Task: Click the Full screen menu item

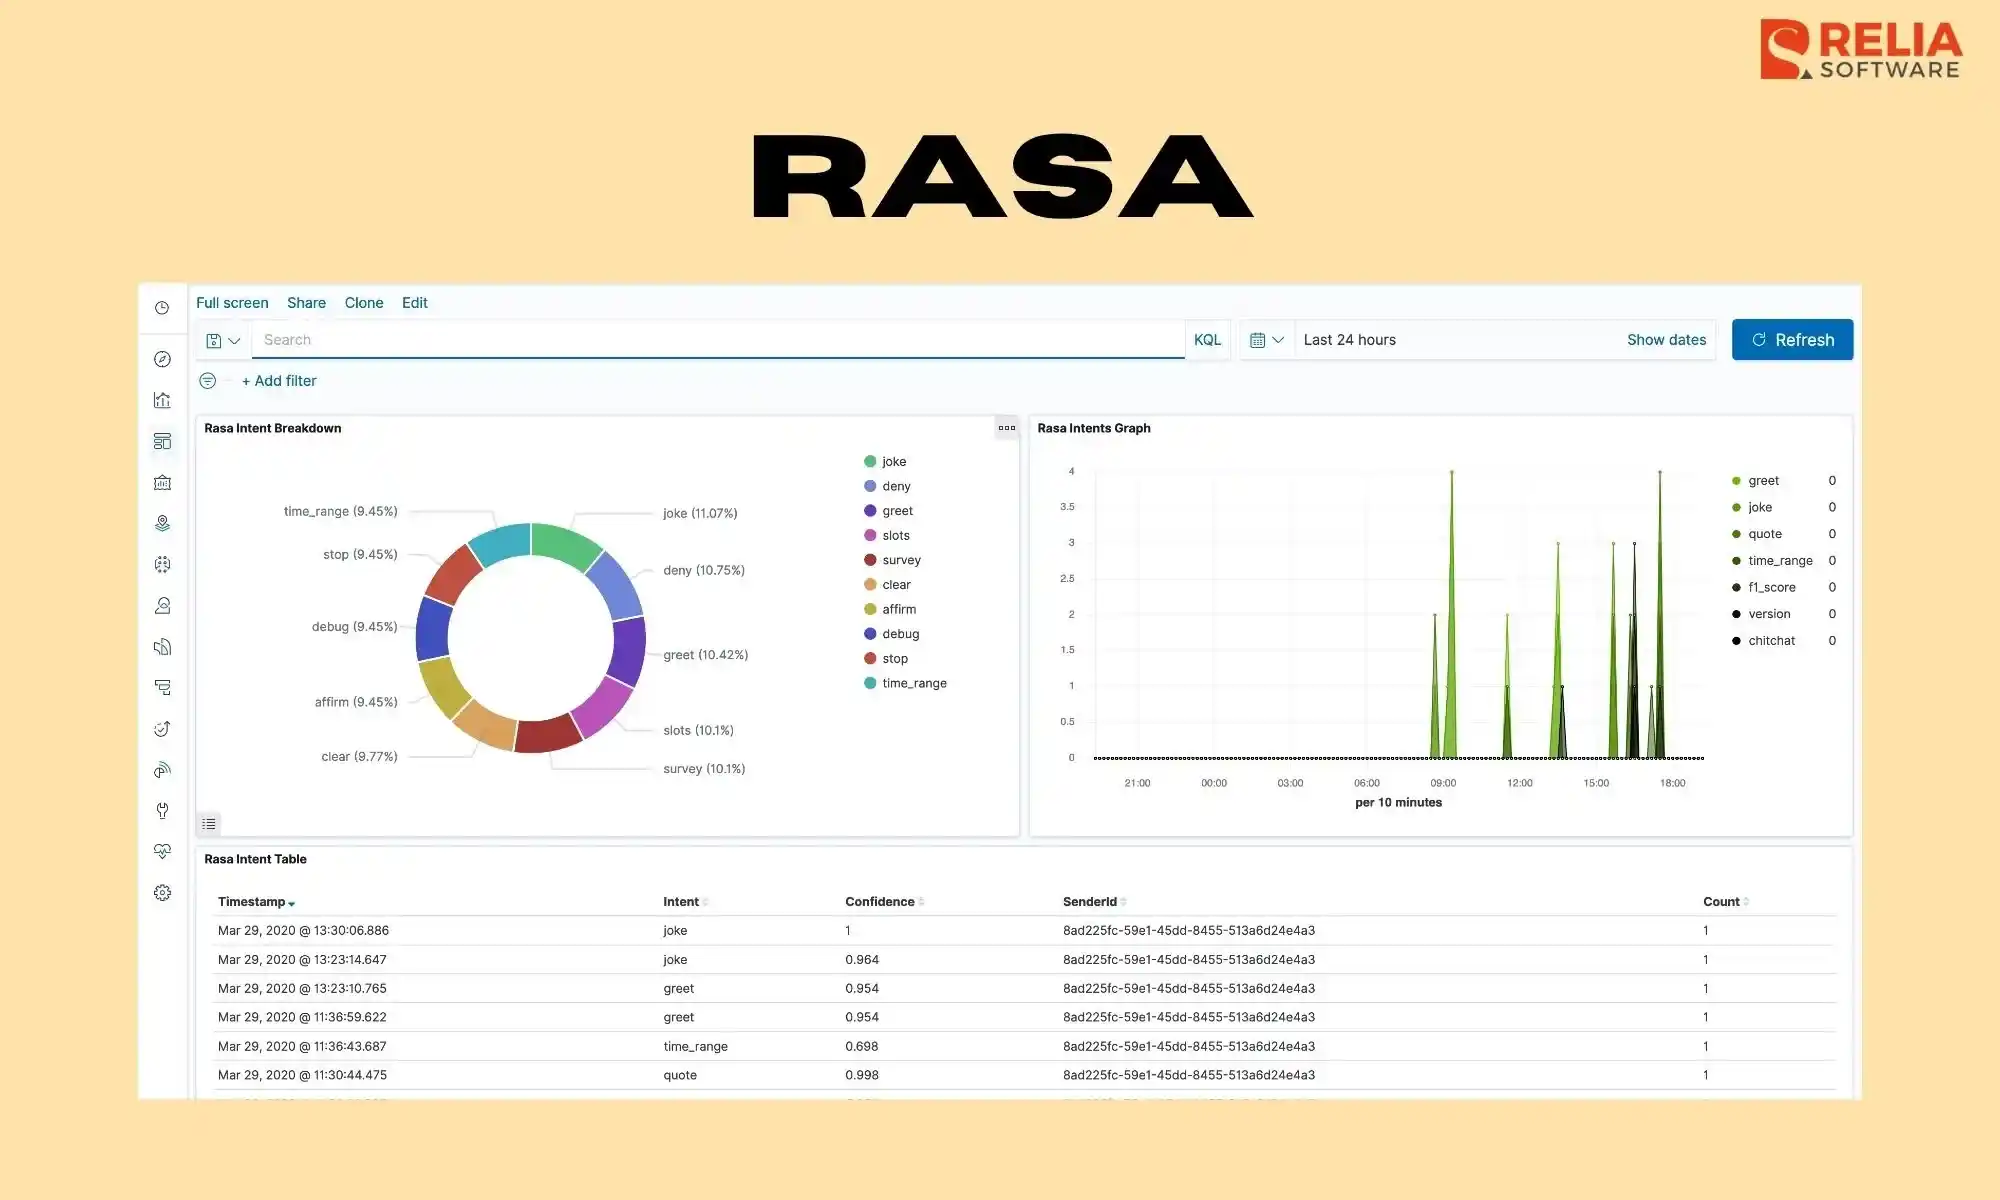Action: (x=232, y=303)
